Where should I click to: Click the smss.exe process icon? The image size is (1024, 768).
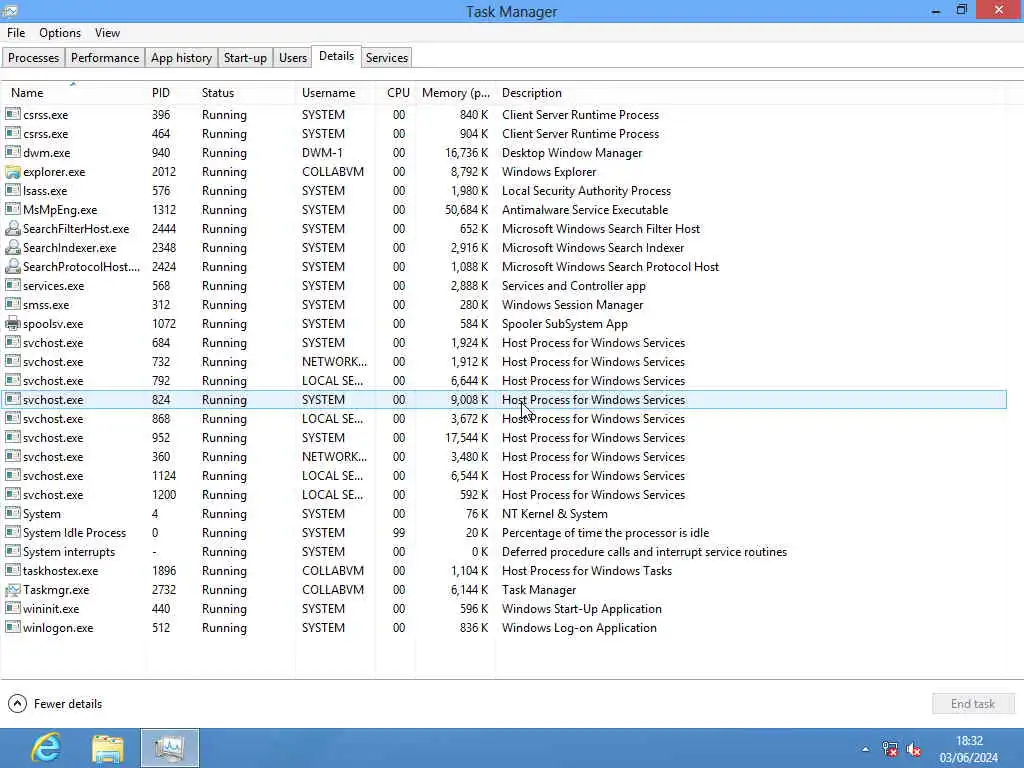click(12, 304)
